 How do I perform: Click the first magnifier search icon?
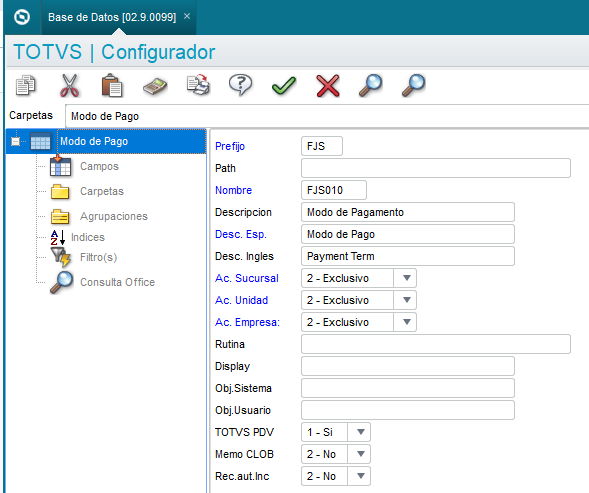point(370,85)
